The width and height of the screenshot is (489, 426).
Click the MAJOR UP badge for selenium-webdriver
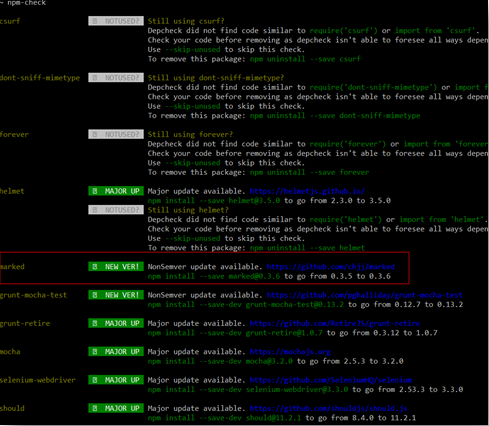[116, 380]
